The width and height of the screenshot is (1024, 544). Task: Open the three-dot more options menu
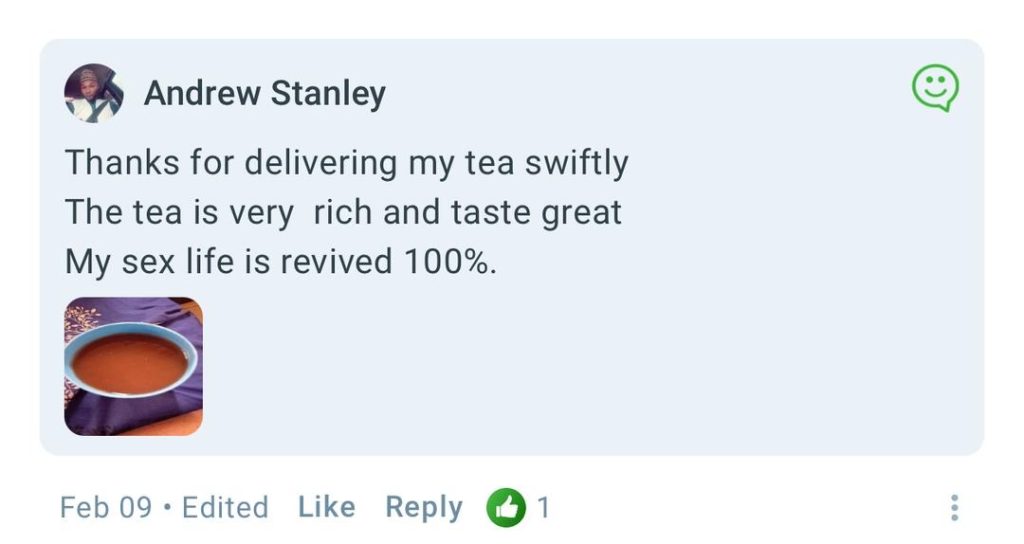click(x=954, y=508)
